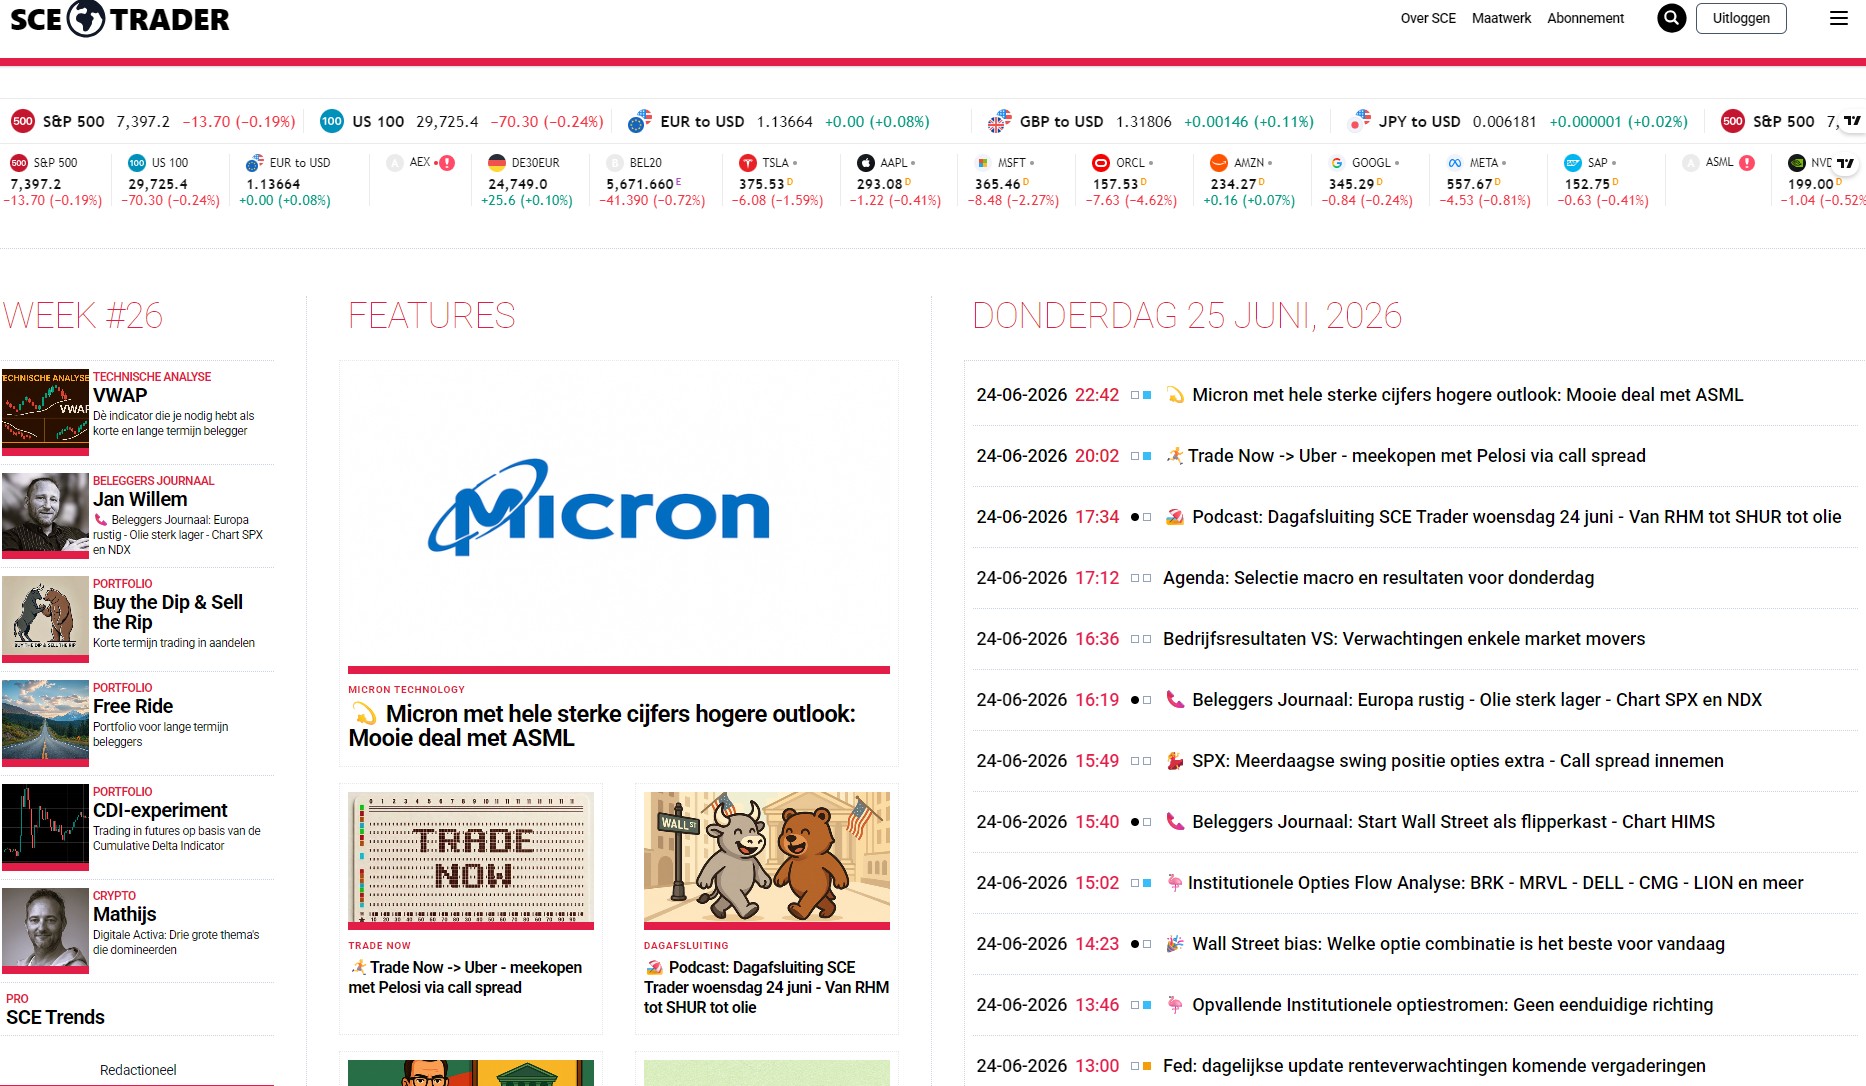The width and height of the screenshot is (1866, 1086).
Task: Click the TradingView logo on ticker tape
Action: [x=1851, y=121]
